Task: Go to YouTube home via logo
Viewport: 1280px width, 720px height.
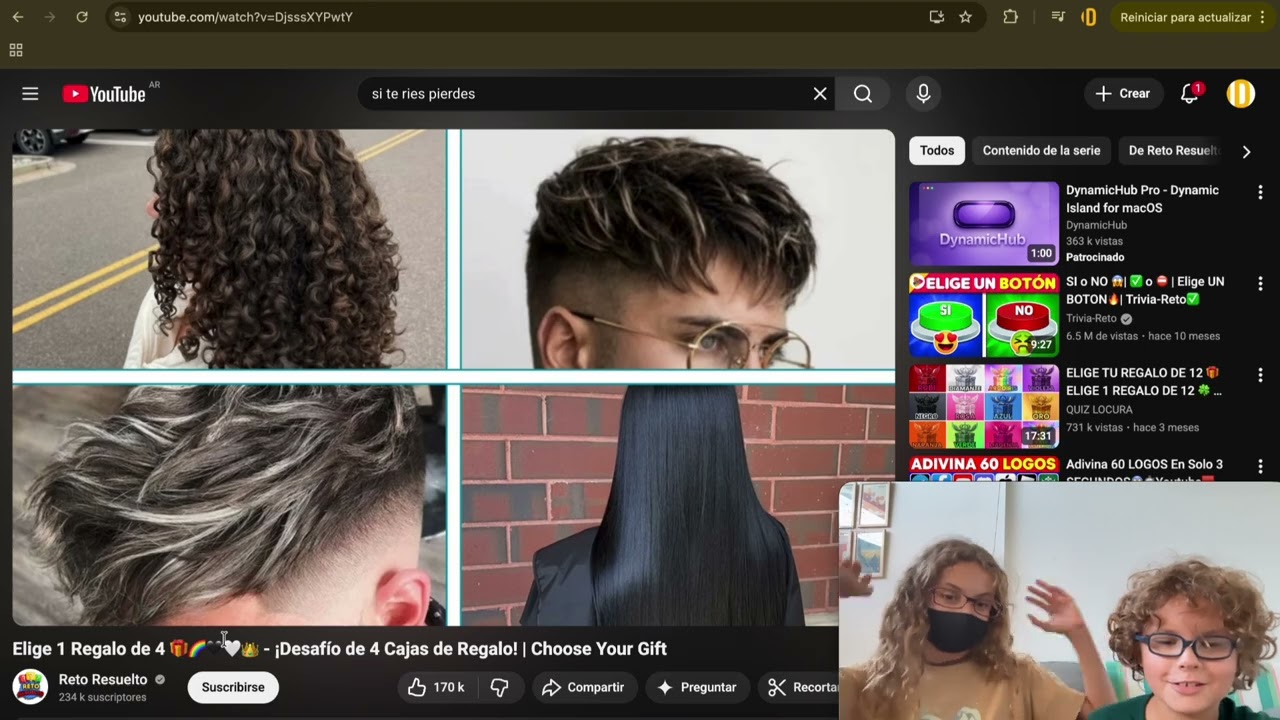Action: pos(104,94)
